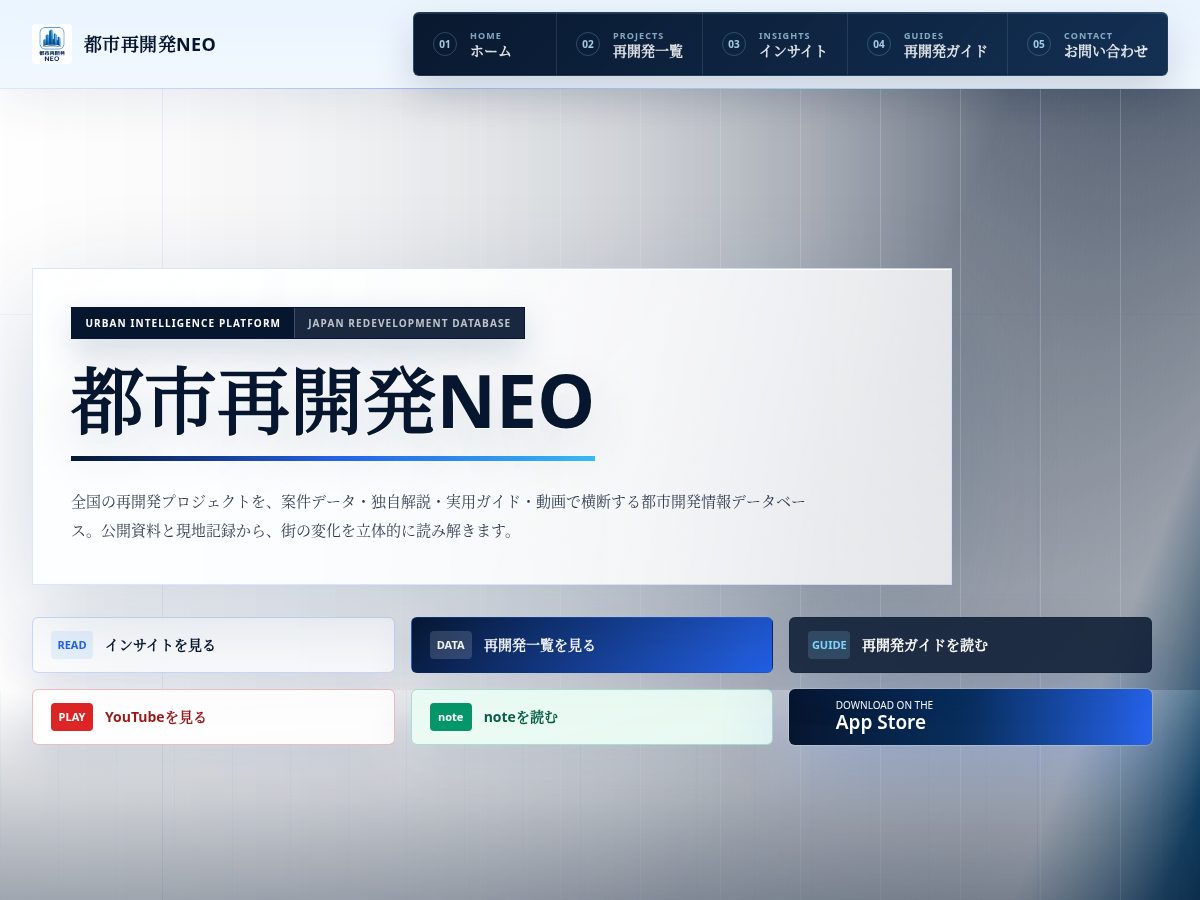The width and height of the screenshot is (1200, 900).
Task: Click the 再開発一覧を見る button
Action: point(592,645)
